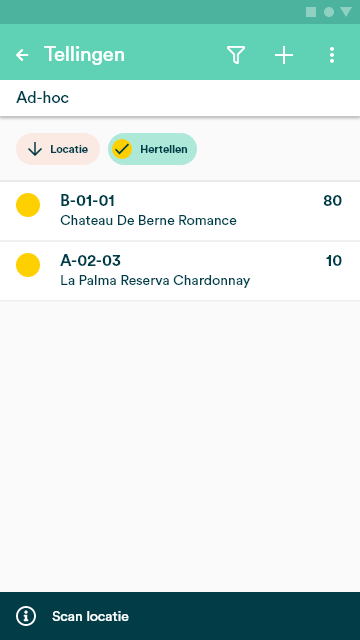The image size is (360, 640).
Task: Open the B-01-01 location entry
Action: pos(180,211)
